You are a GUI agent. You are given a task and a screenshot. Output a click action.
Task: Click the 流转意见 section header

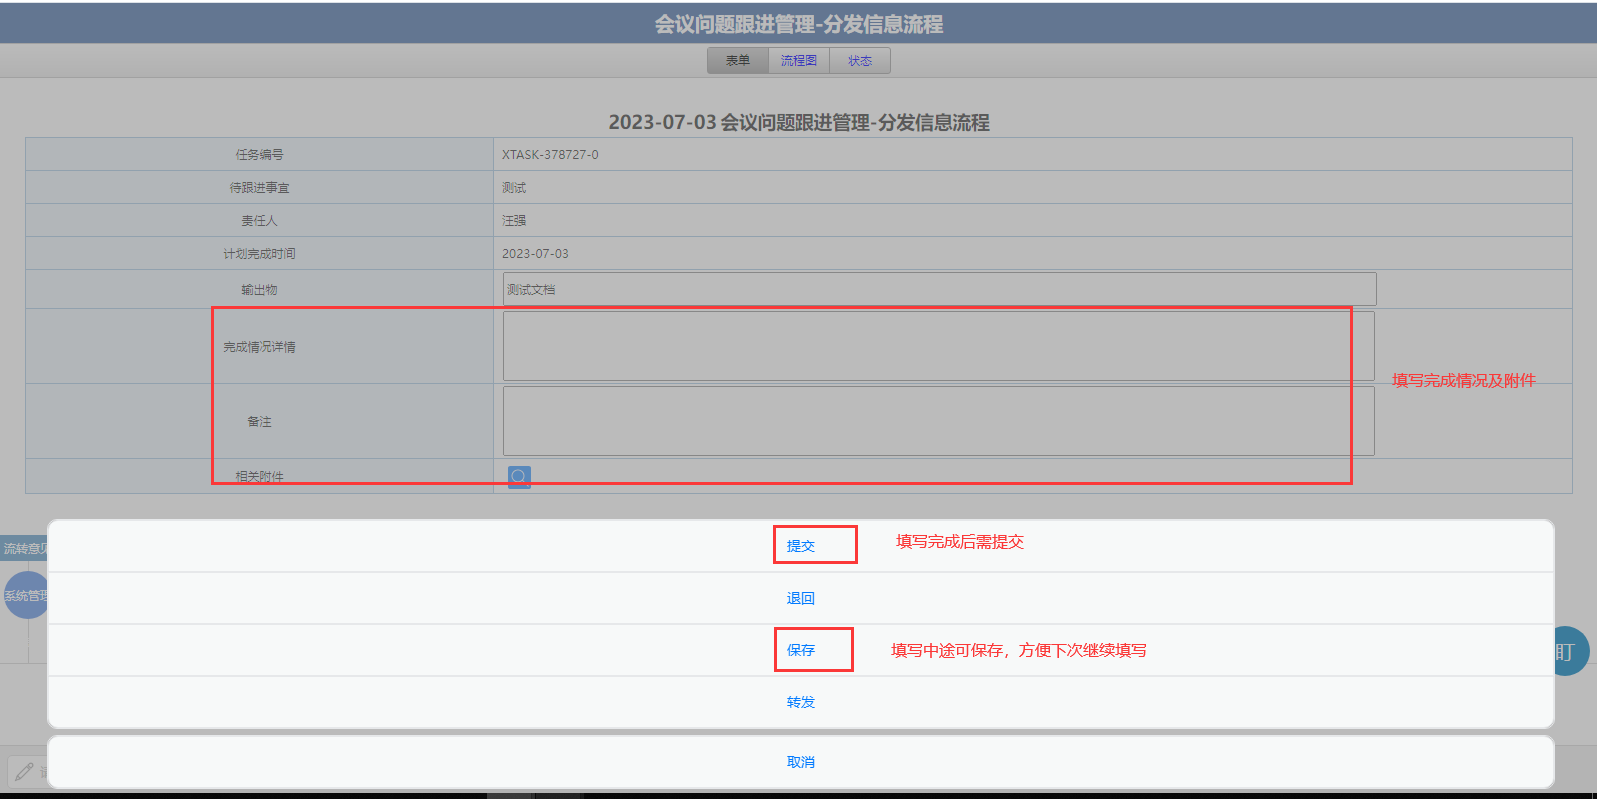pyautogui.click(x=24, y=548)
